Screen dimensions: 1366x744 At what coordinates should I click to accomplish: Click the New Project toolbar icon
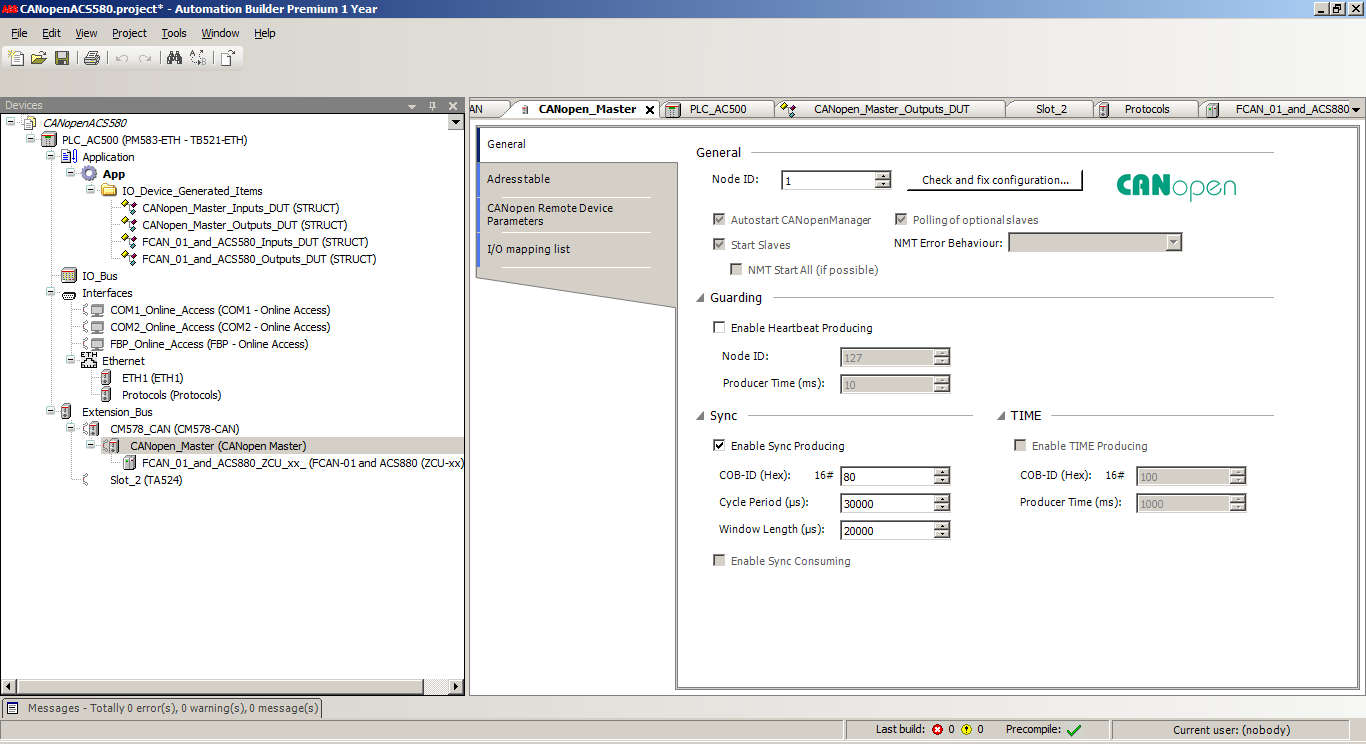[16, 58]
